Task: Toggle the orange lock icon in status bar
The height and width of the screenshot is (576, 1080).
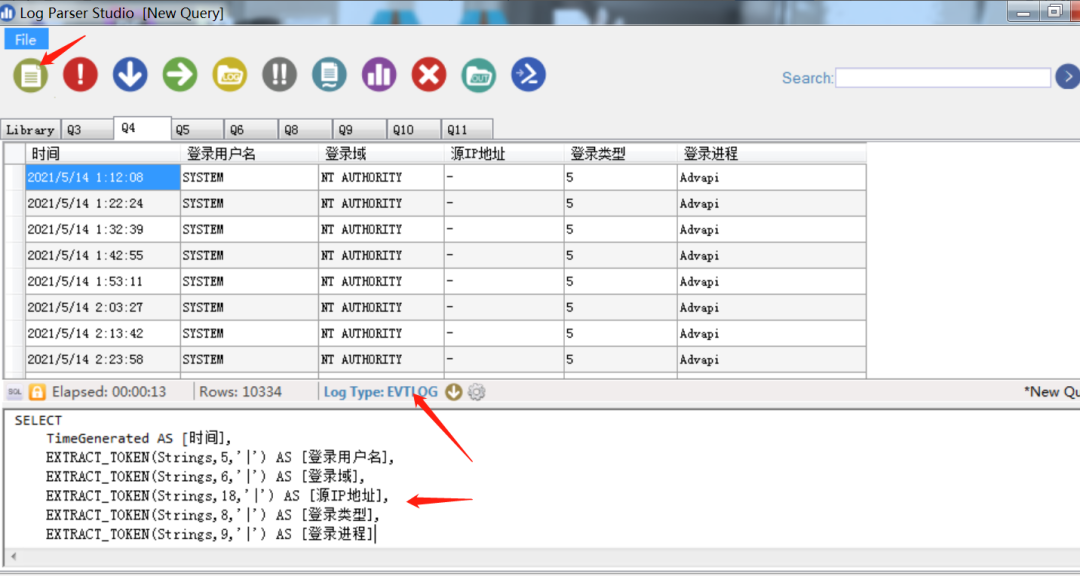Action: pos(37,392)
